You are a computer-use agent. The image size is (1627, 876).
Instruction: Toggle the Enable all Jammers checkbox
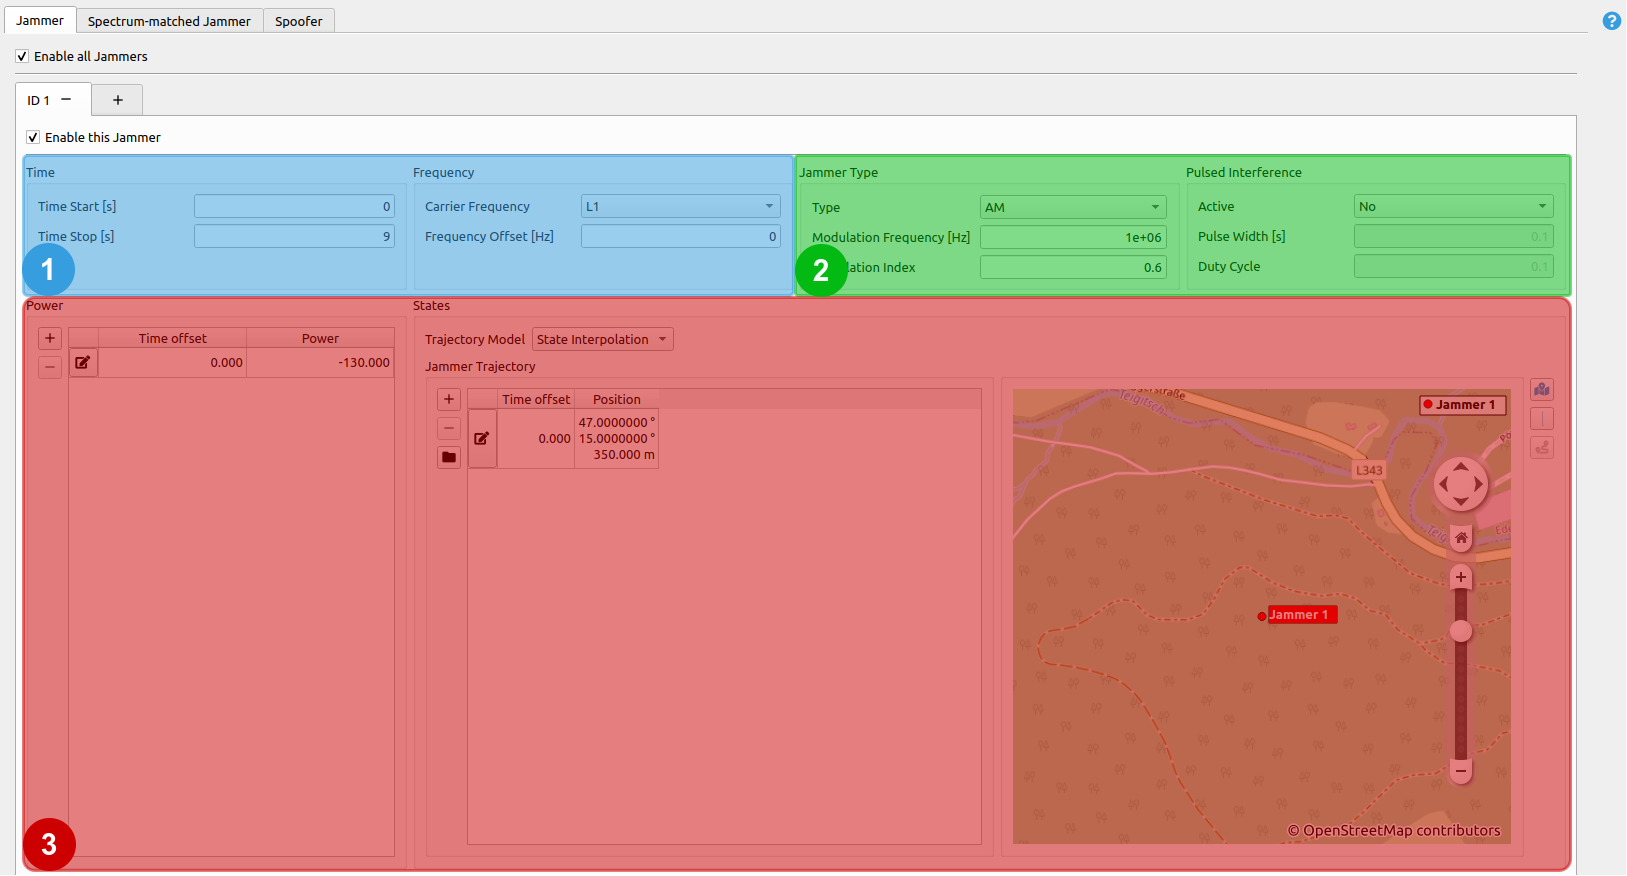click(x=22, y=57)
